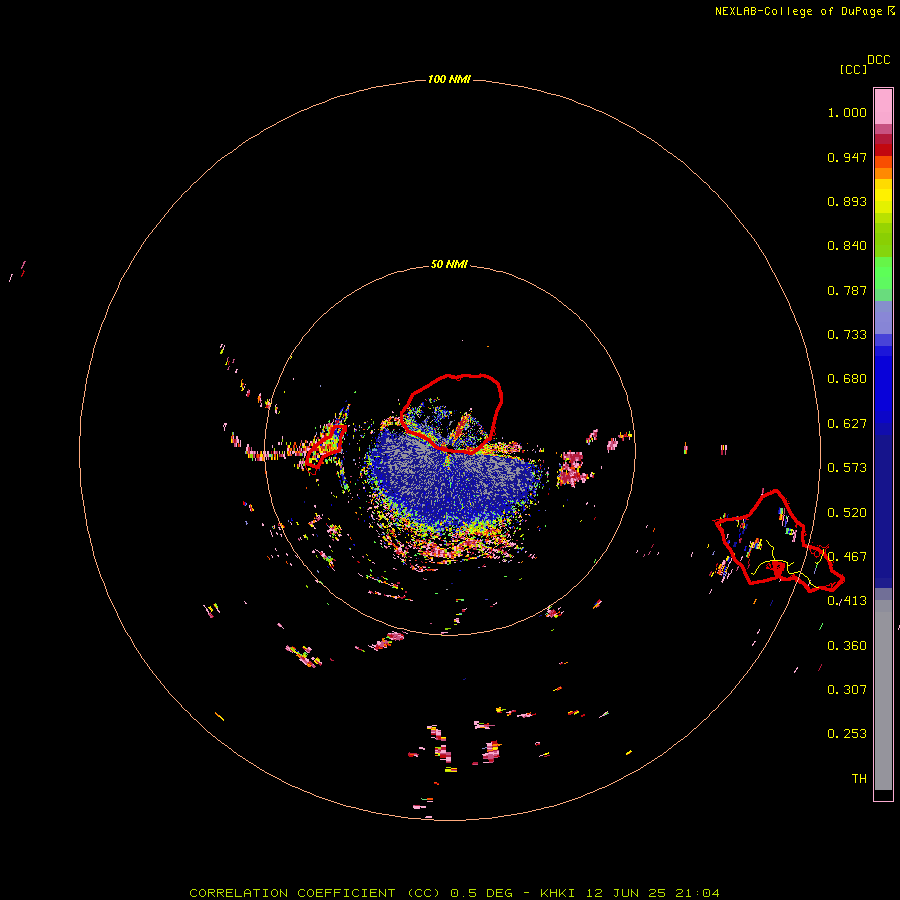Select the 0.840 scale value

tap(847, 246)
